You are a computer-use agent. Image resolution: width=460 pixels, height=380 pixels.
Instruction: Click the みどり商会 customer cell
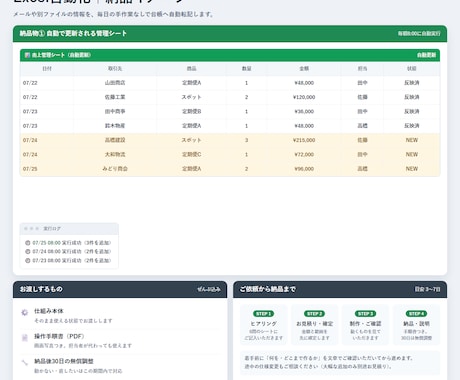115,169
